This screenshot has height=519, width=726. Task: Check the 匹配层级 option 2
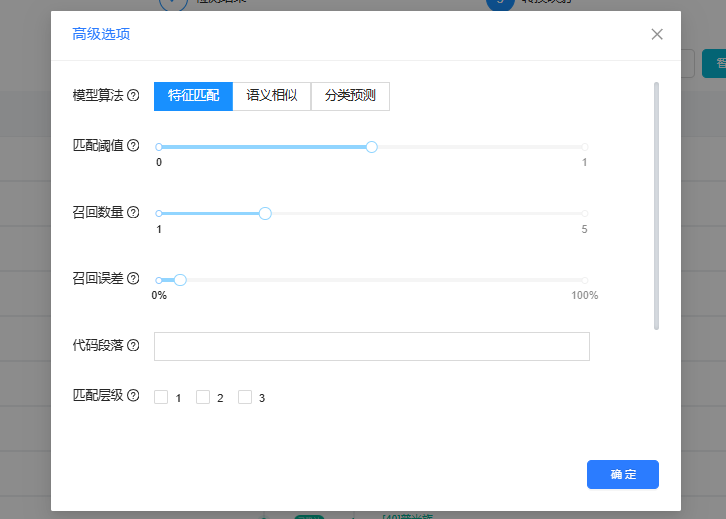tap(203, 398)
